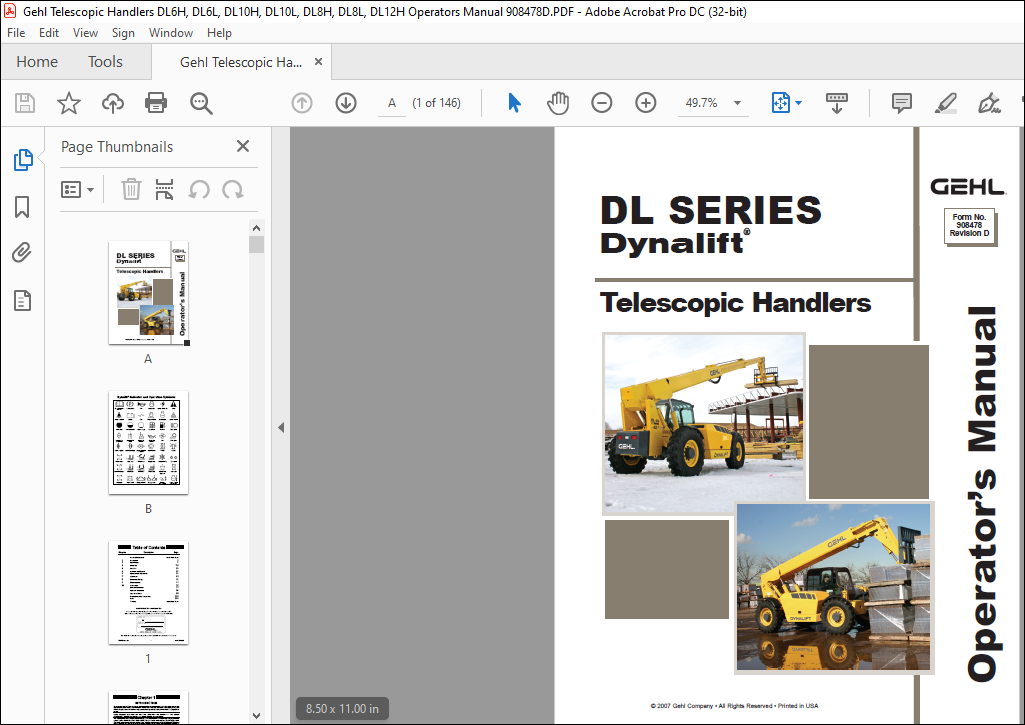1025x725 pixels.
Task: Click thumbnails scrollbar up arrow
Action: [x=256, y=228]
